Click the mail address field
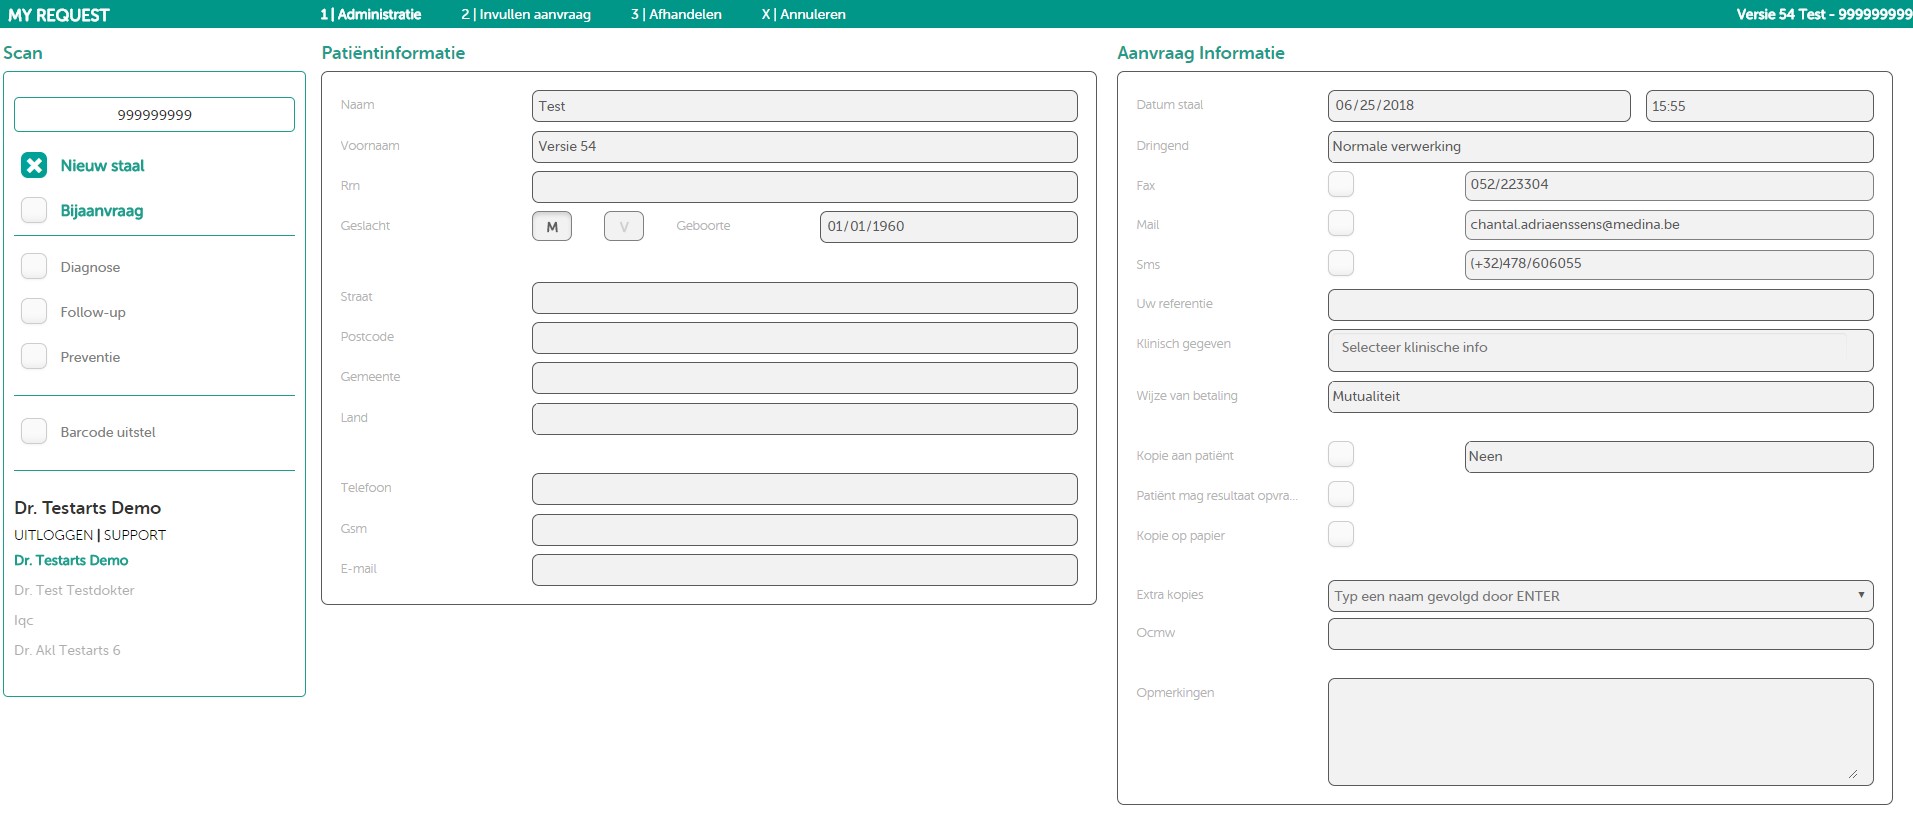Screen dimensions: 1913x821 [1669, 225]
